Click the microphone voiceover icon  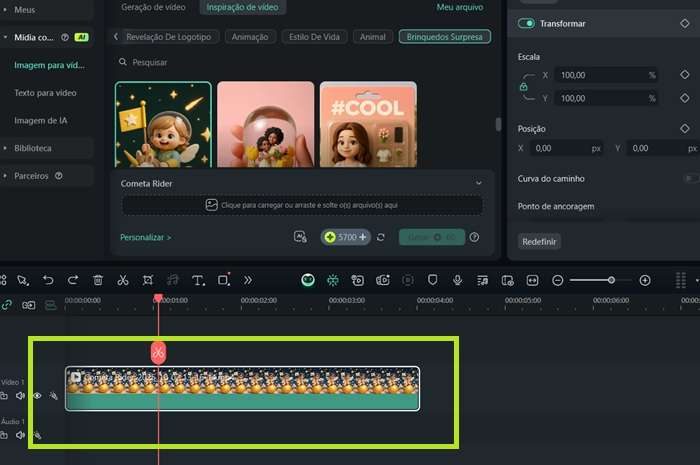click(x=457, y=280)
